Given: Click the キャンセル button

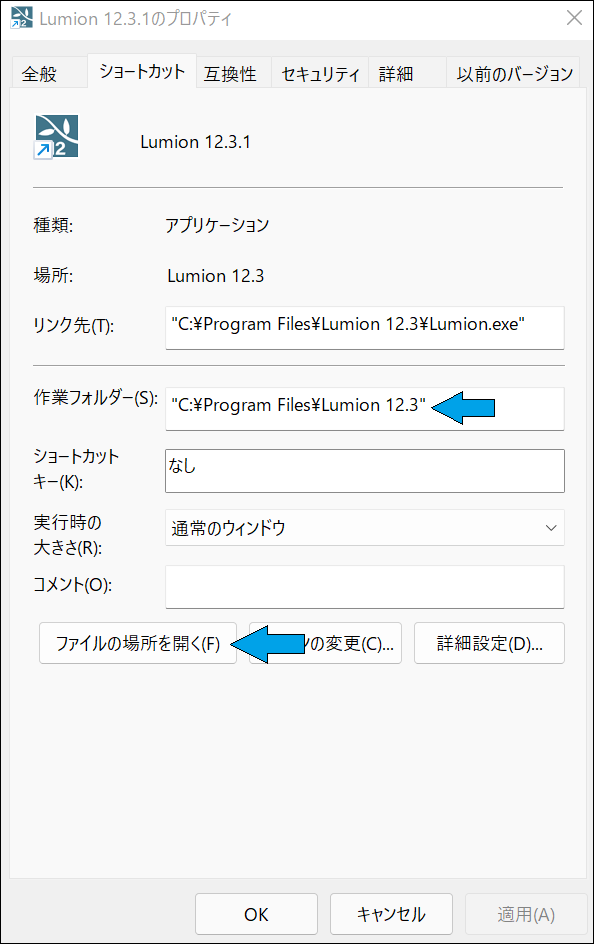Looking at the screenshot, I should (x=391, y=914).
